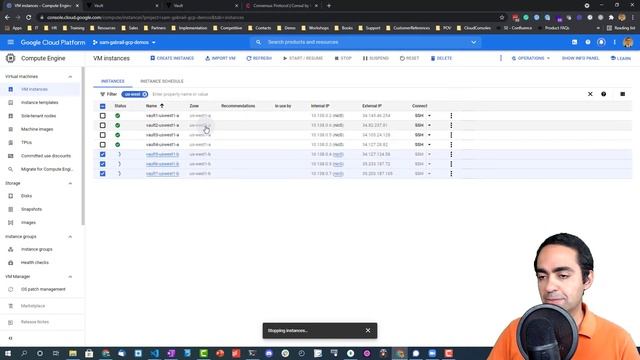Click the Instance groups sidebar icon
The width and height of the screenshot is (640, 360).
11,249
